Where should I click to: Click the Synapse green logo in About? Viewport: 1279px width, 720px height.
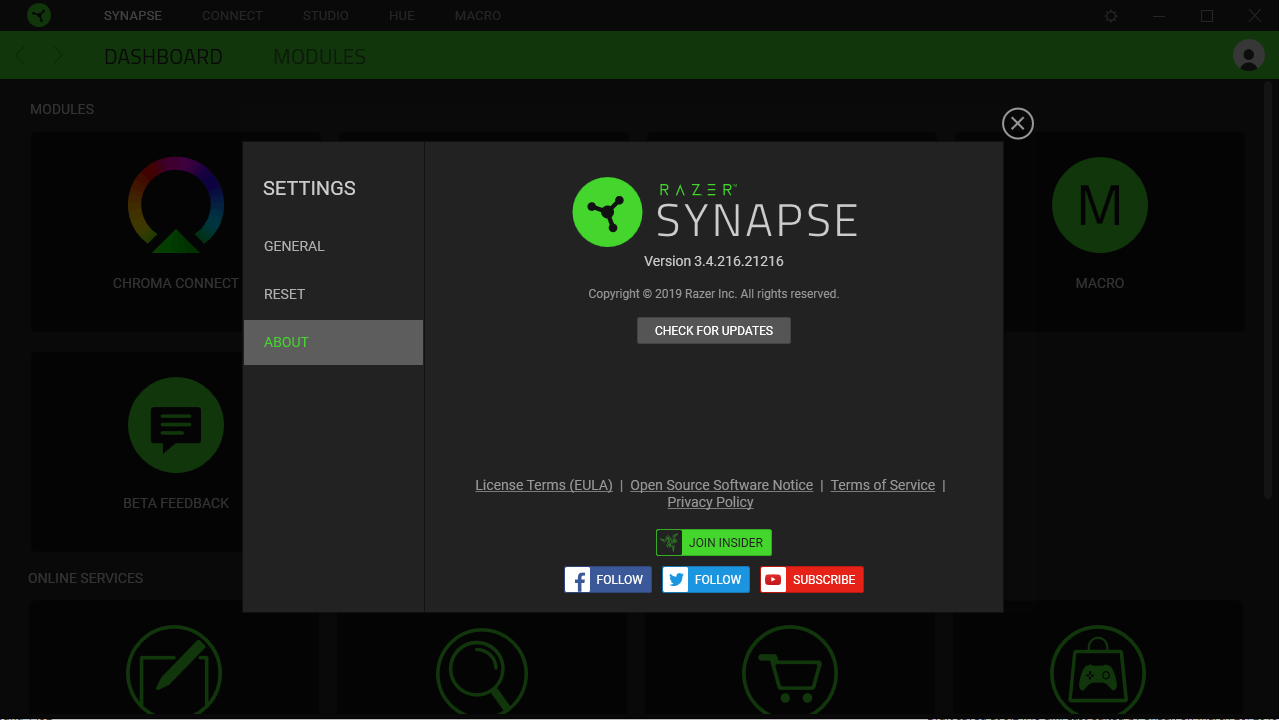coord(607,212)
